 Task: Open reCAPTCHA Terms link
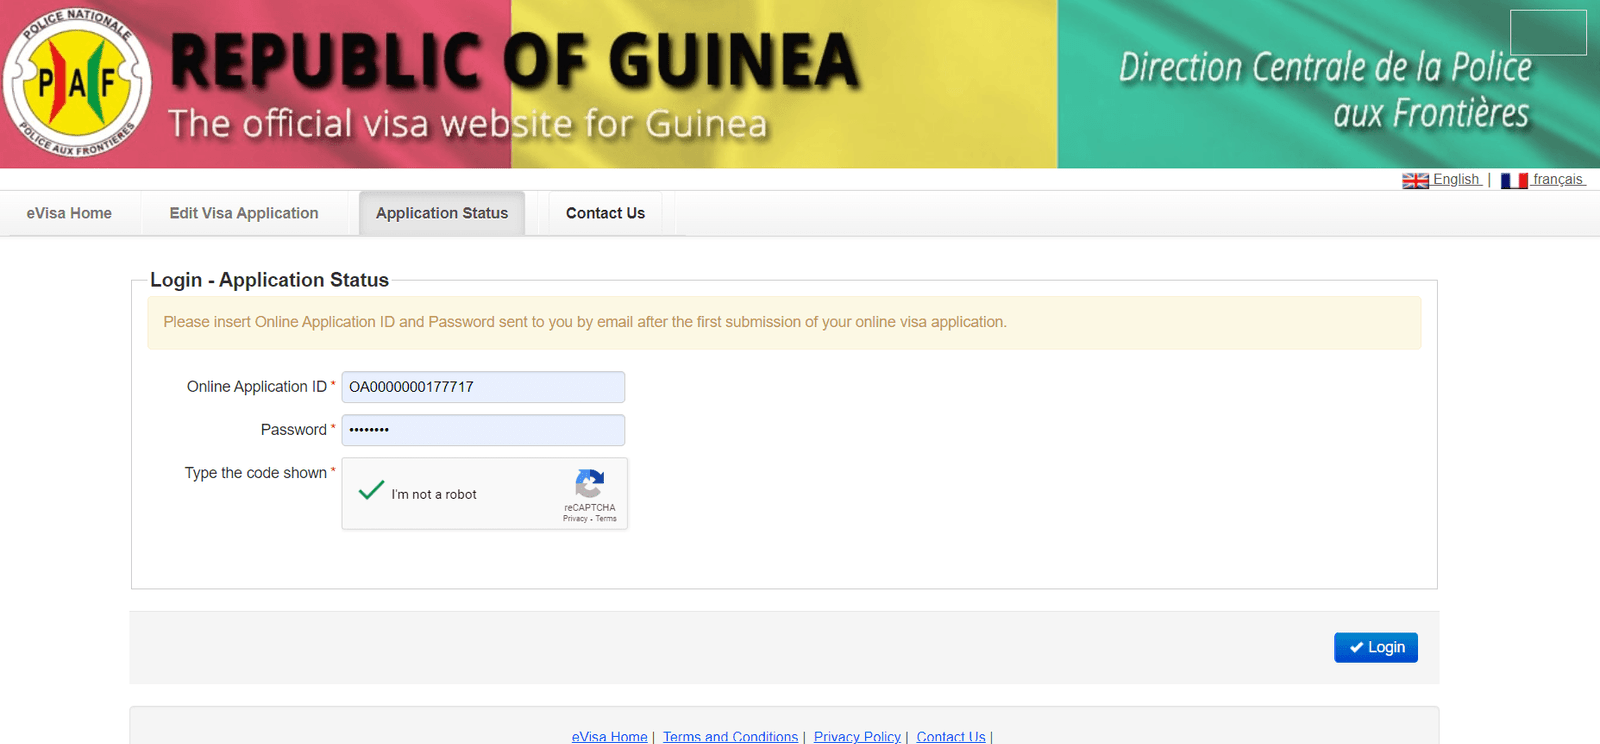606,519
